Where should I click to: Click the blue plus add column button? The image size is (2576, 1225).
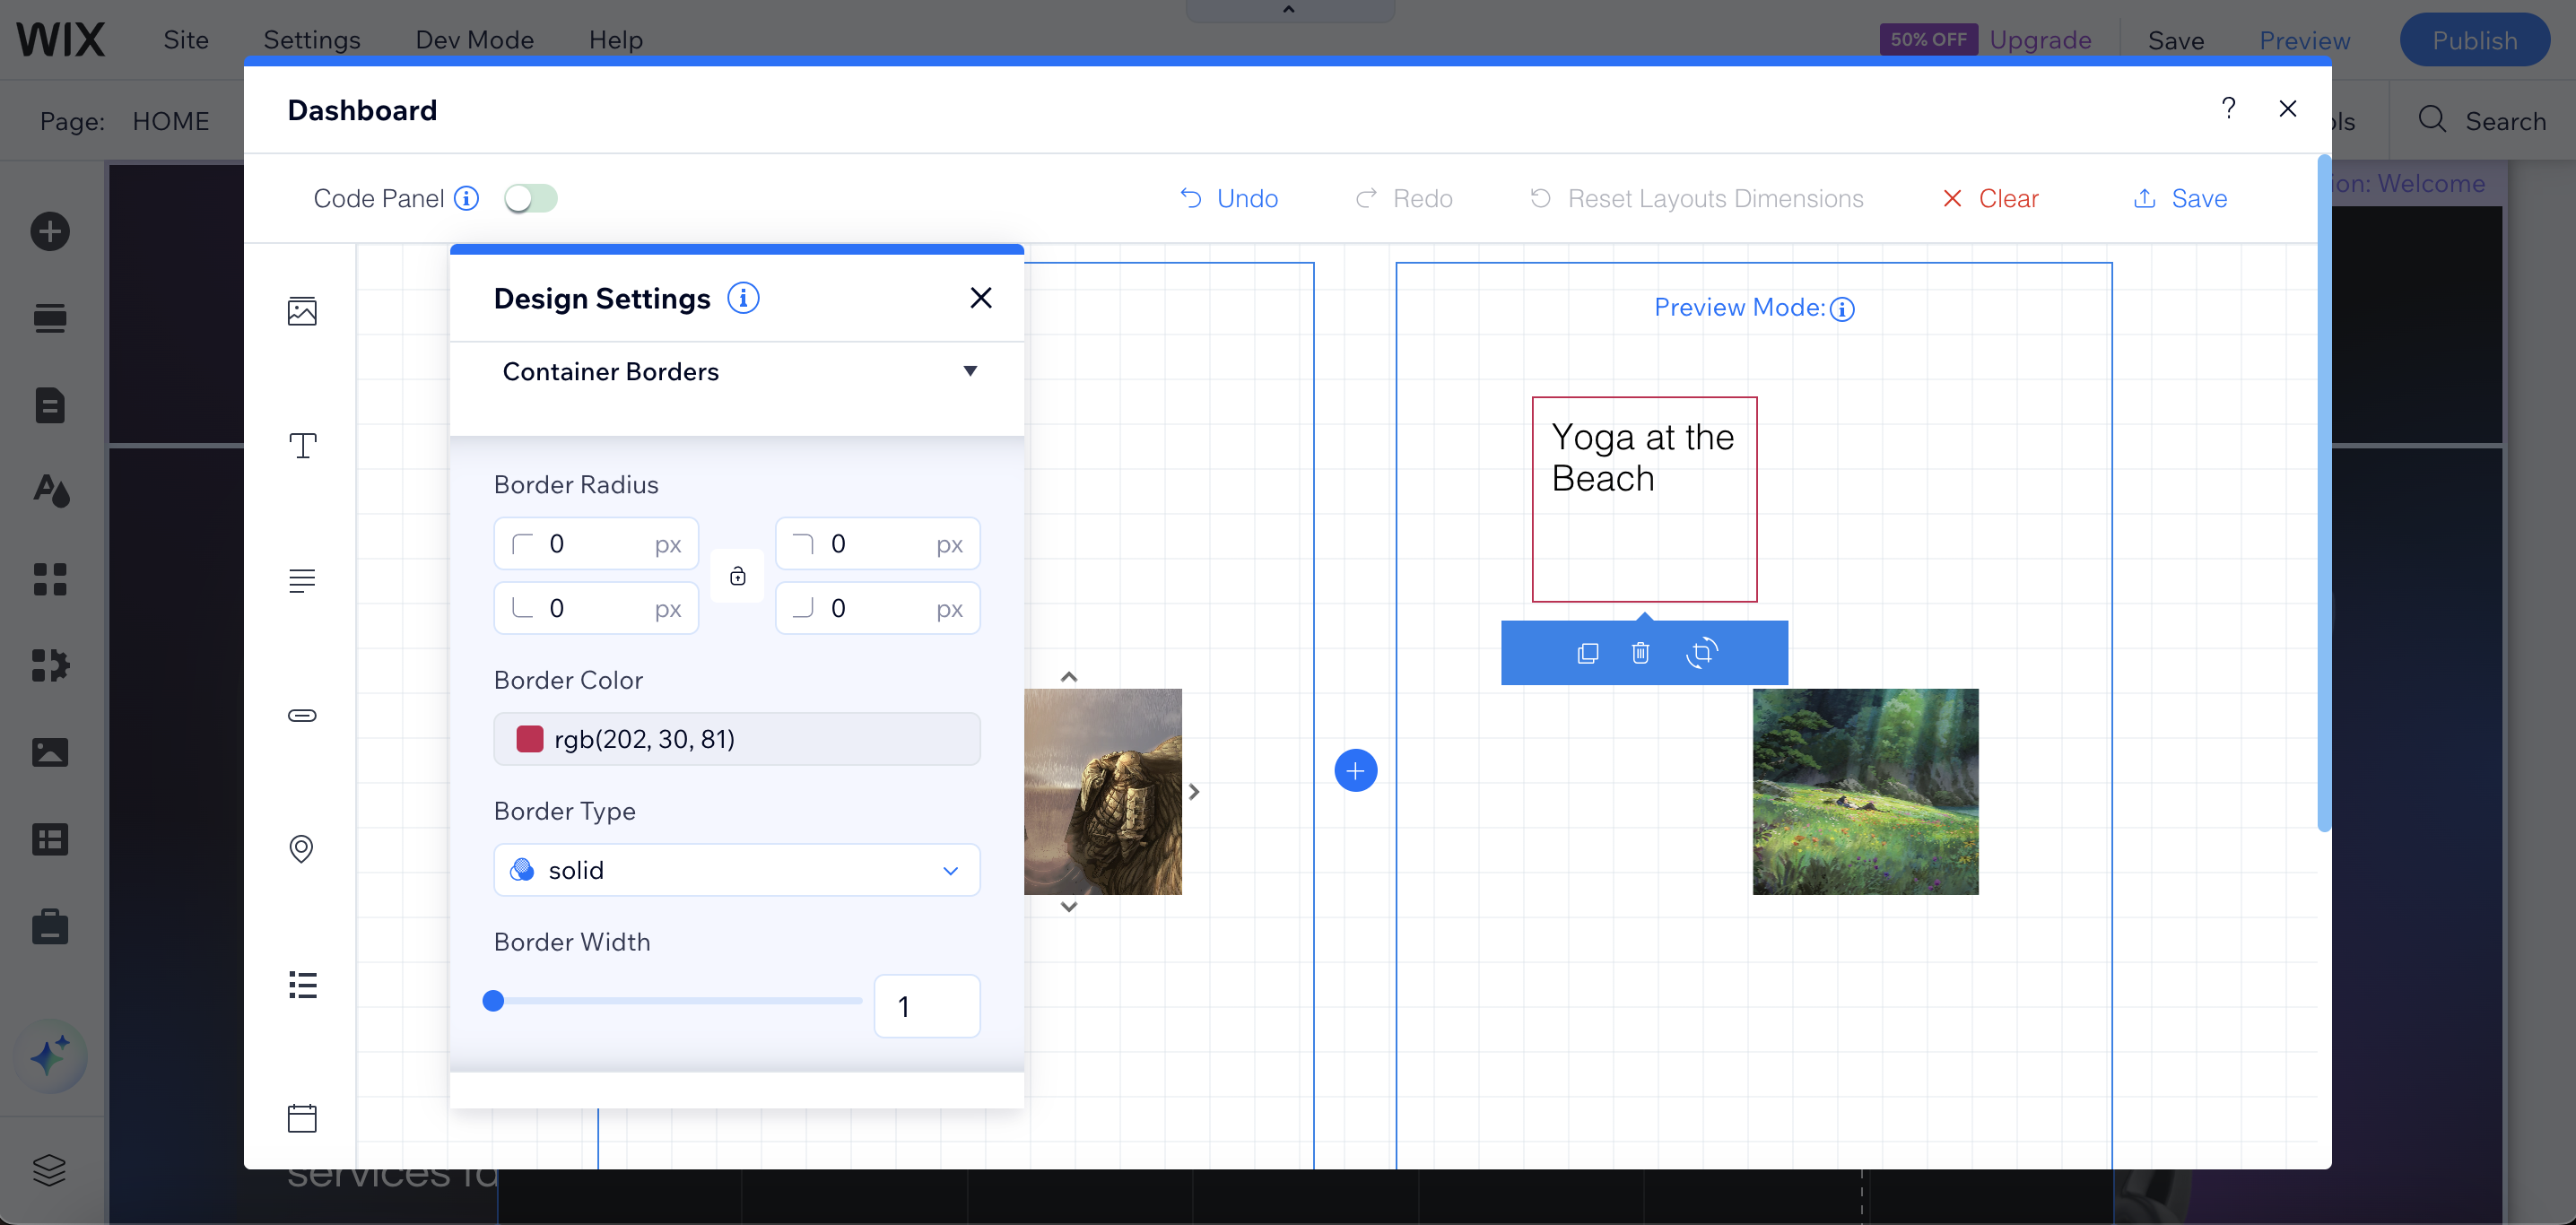tap(1356, 771)
